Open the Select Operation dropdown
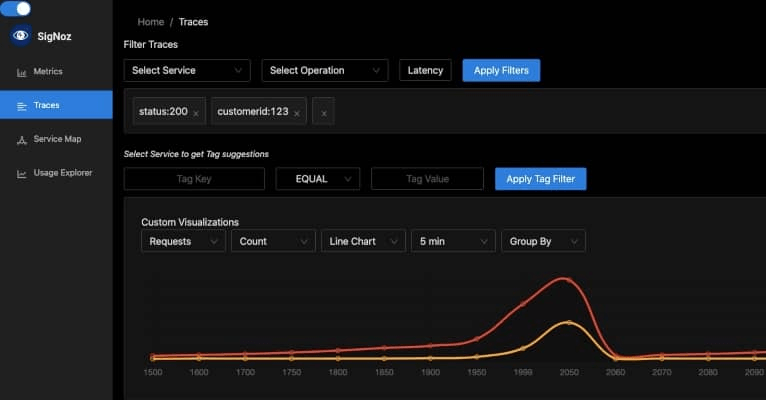 click(325, 70)
